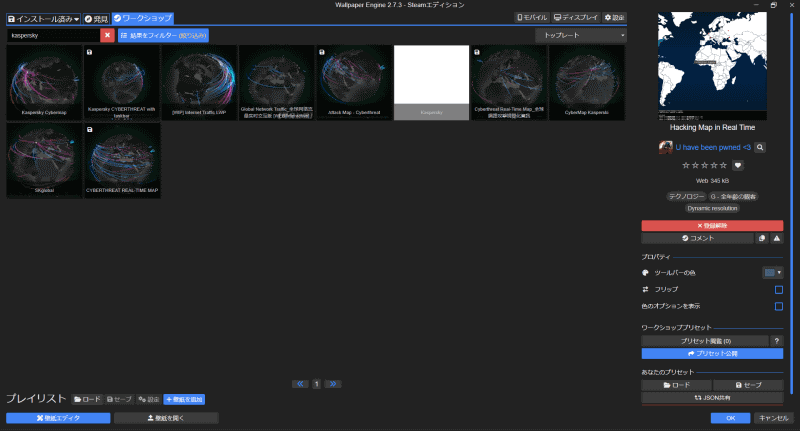Rate the wallpaper with the first star

686,165
